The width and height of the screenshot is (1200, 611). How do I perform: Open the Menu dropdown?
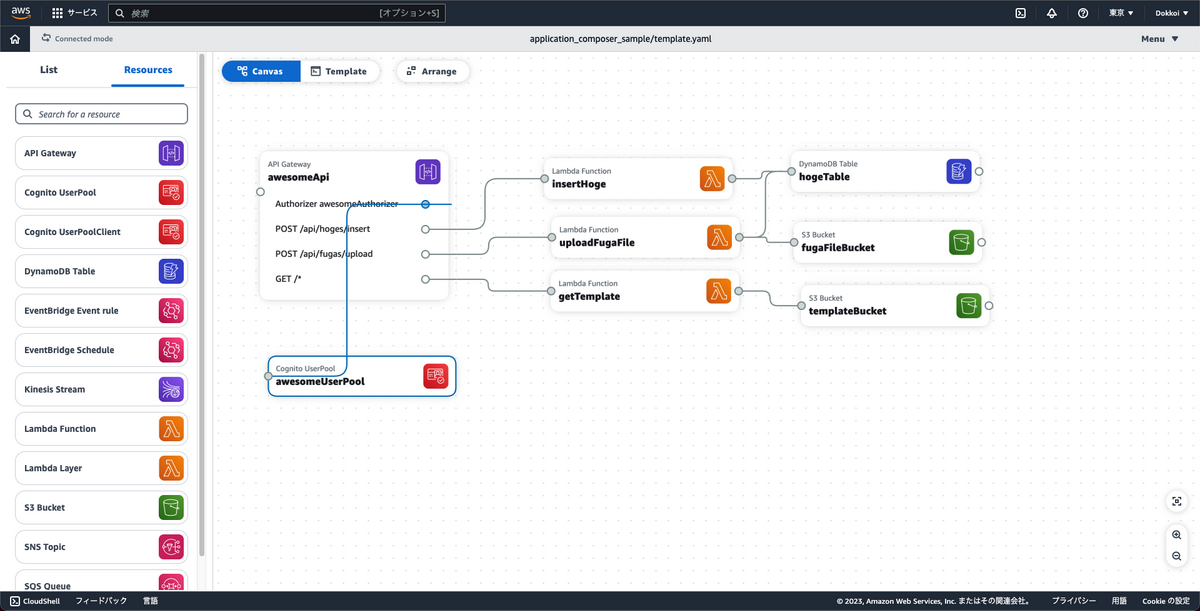point(1160,39)
